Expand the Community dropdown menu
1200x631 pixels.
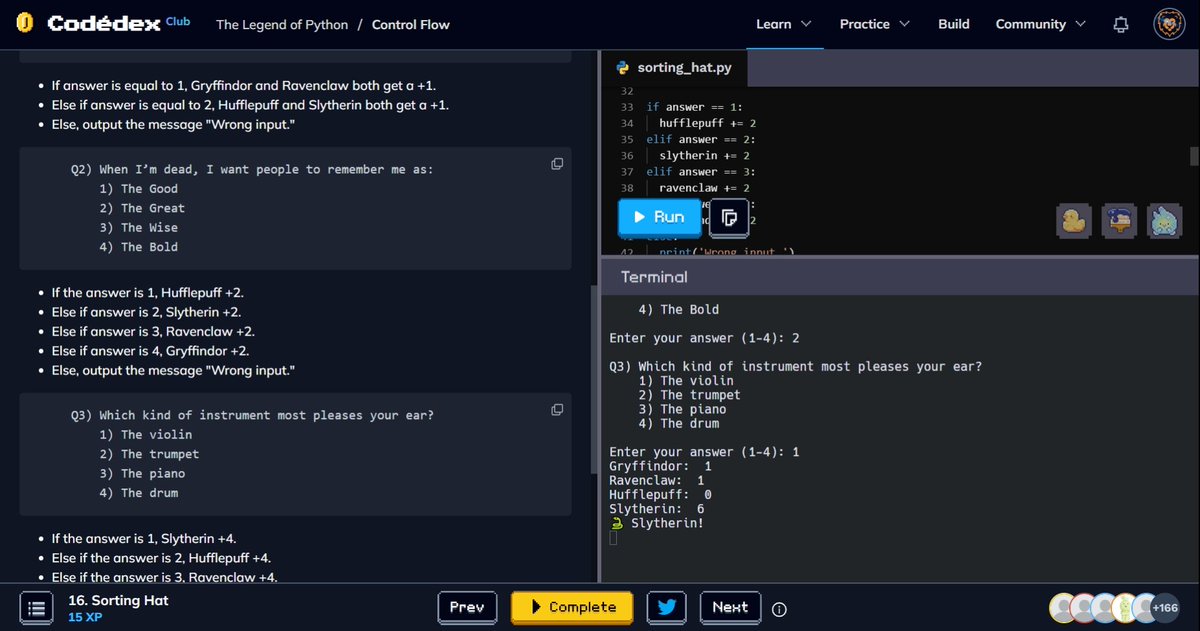pyautogui.click(x=1040, y=24)
